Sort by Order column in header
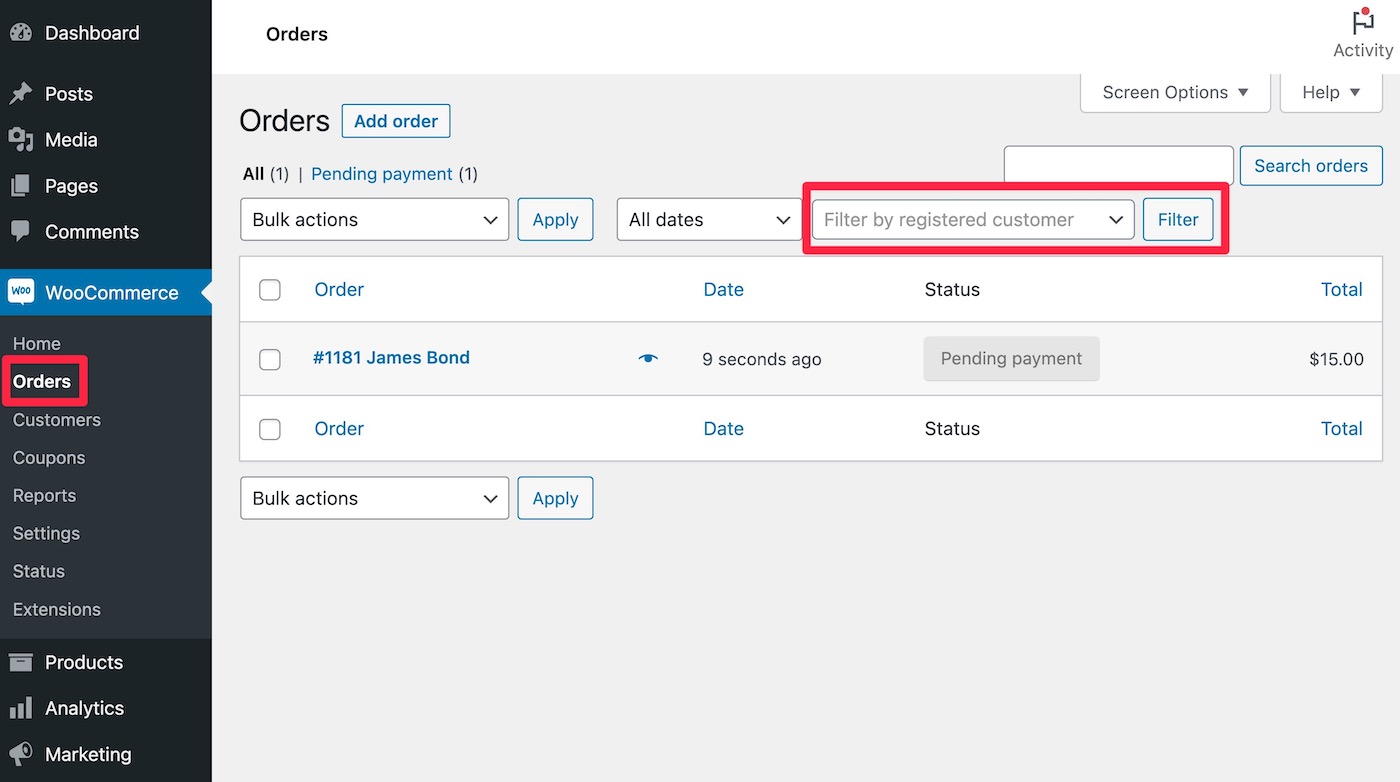This screenshot has width=1400, height=782. [x=339, y=290]
